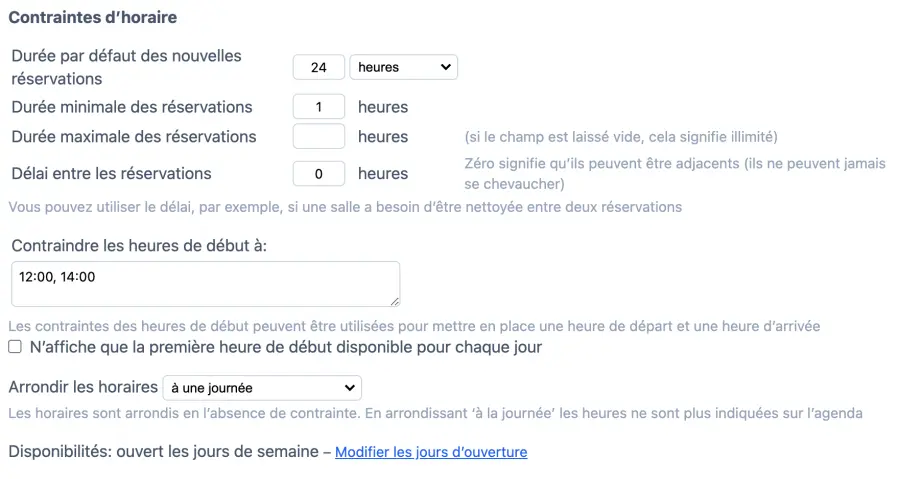Click the hint about leaving the field empty meaning unlimited
Screen dimensions: 900x479
pyautogui.click(x=620, y=137)
